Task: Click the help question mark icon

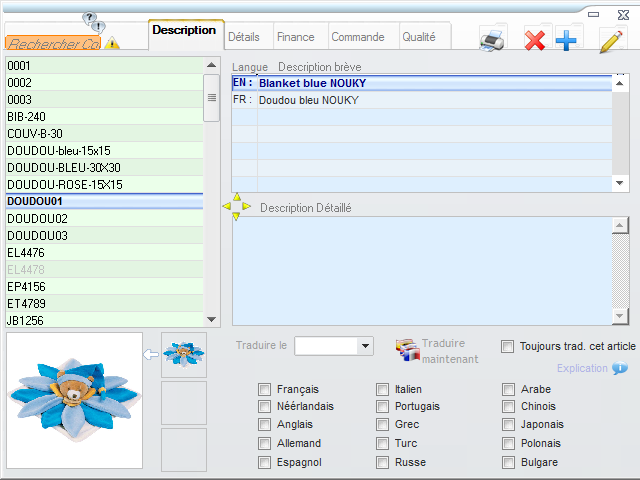Action: click(x=93, y=21)
